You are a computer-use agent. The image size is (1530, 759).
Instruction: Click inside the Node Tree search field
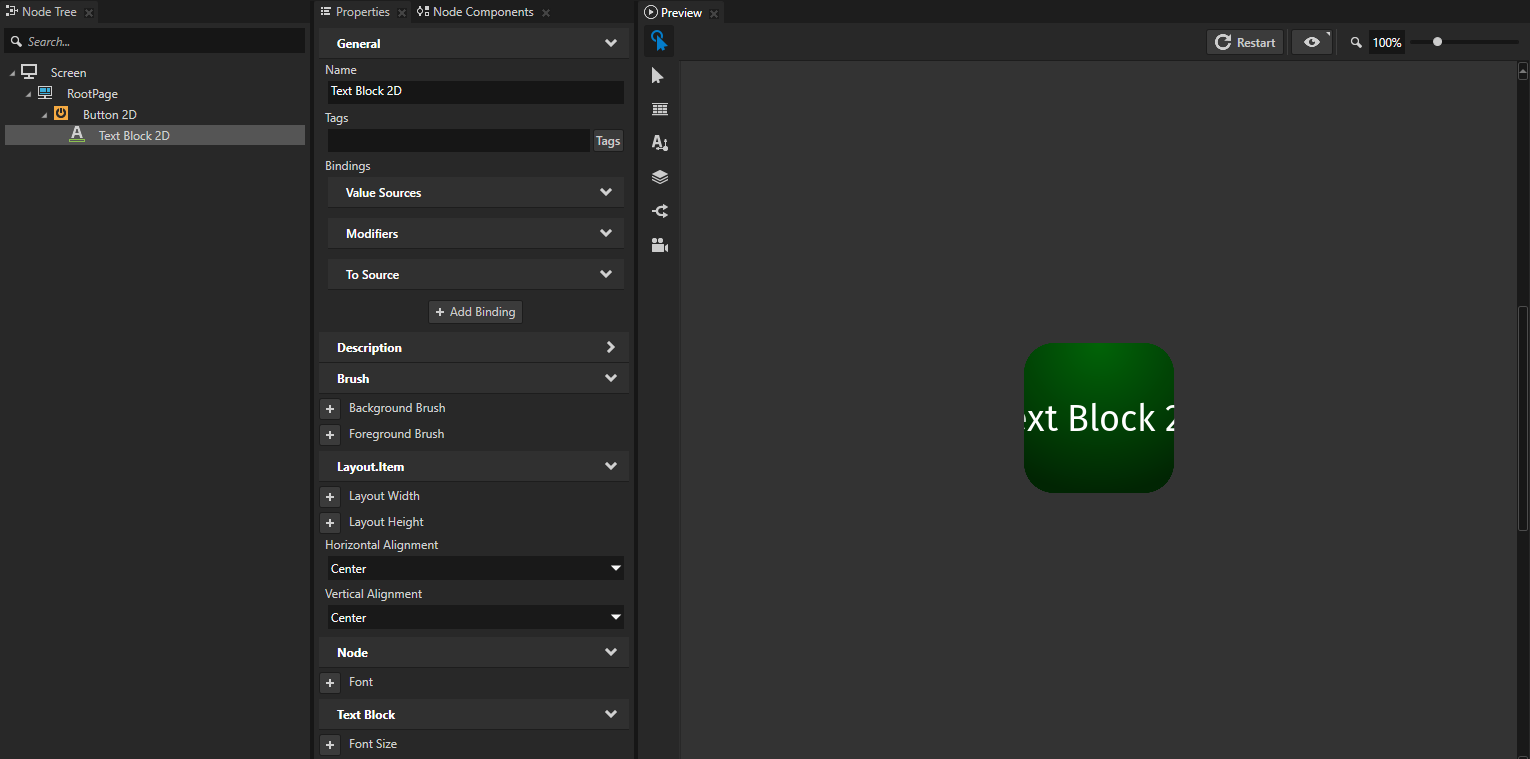(155, 41)
